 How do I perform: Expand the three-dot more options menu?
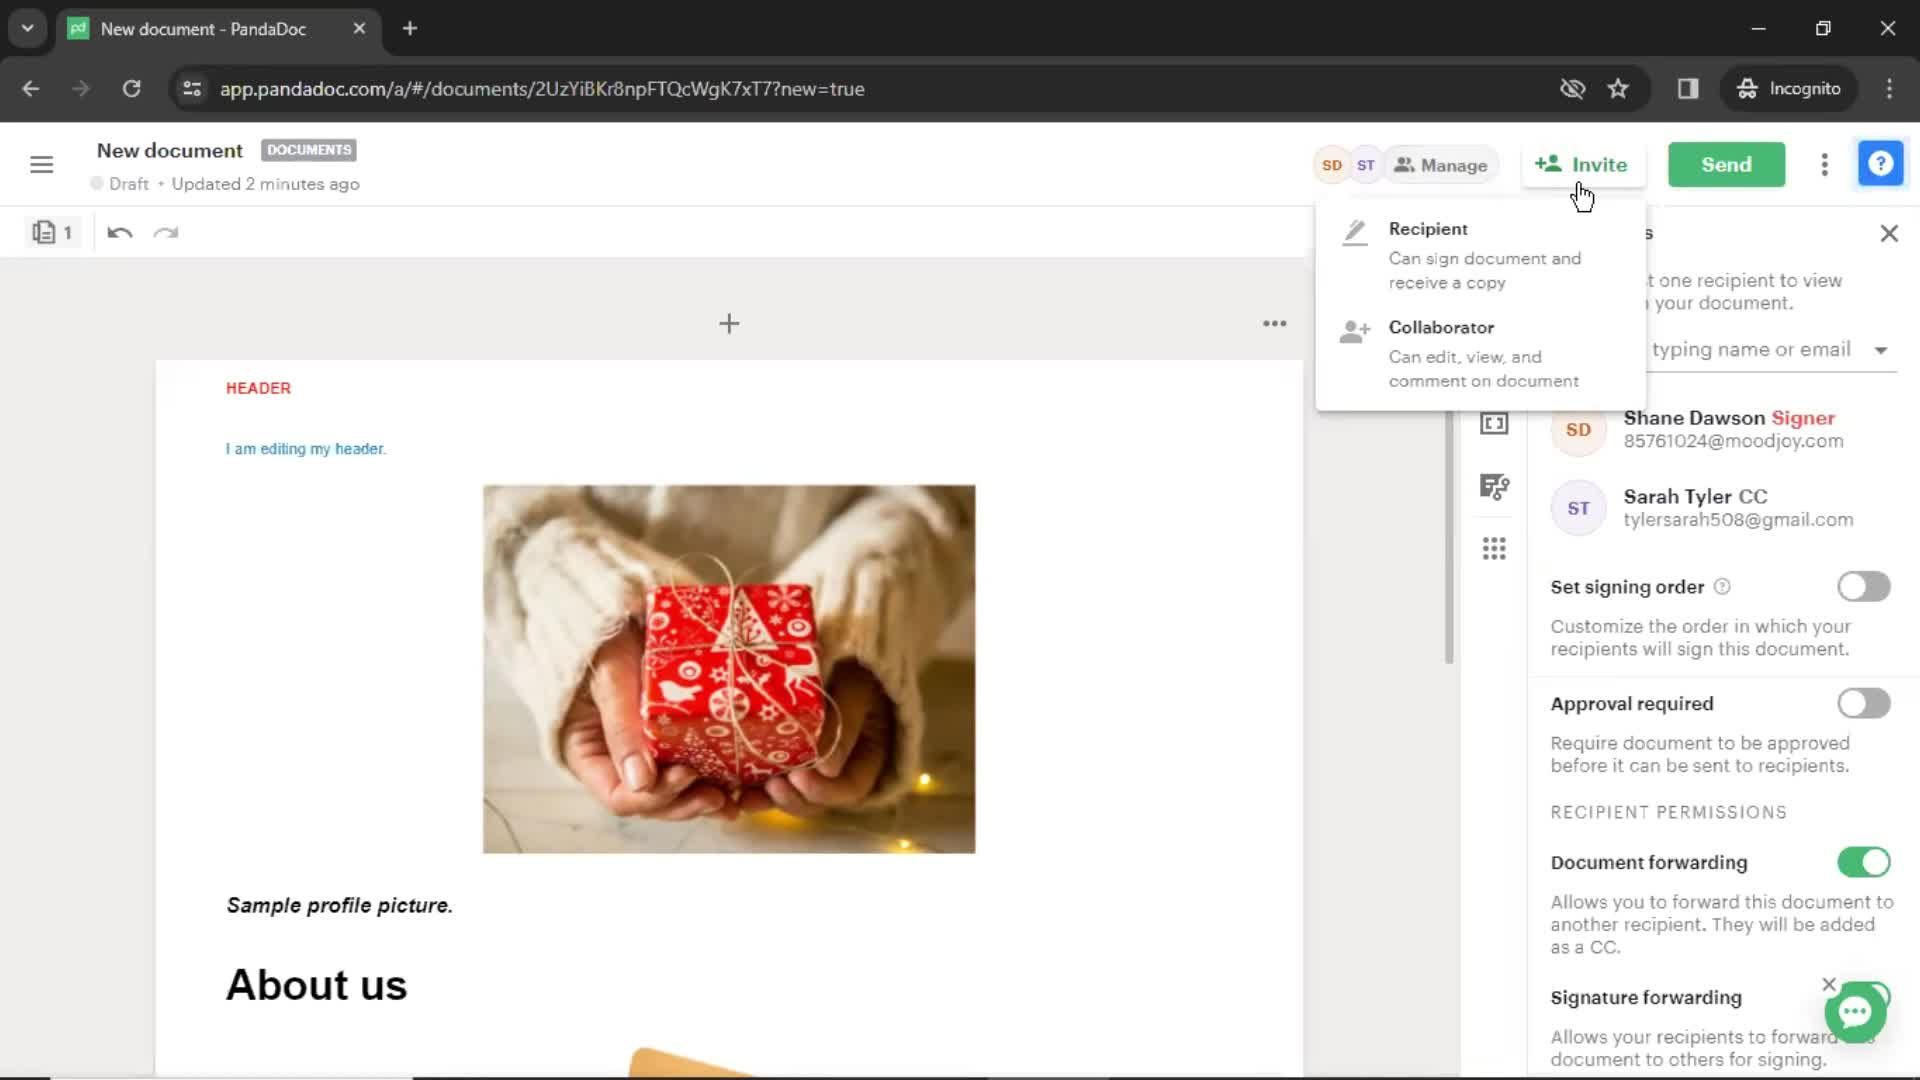coord(1824,164)
